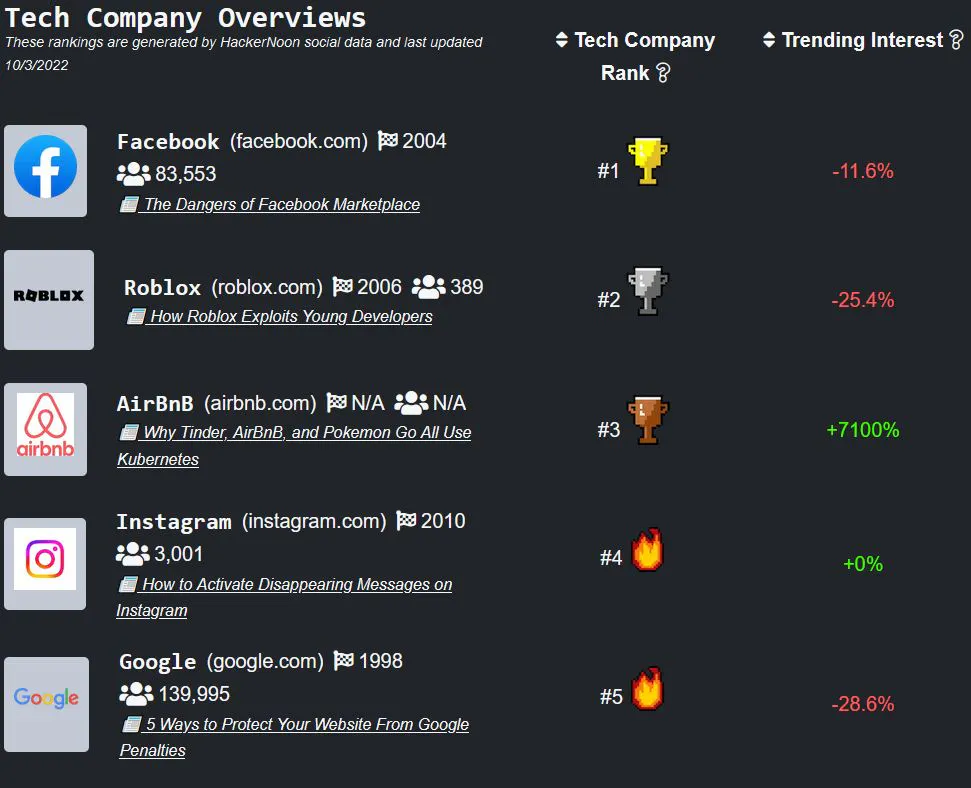Image resolution: width=971 pixels, height=788 pixels.
Task: Open the Disappearing Messages on Instagram article
Action: tap(296, 584)
